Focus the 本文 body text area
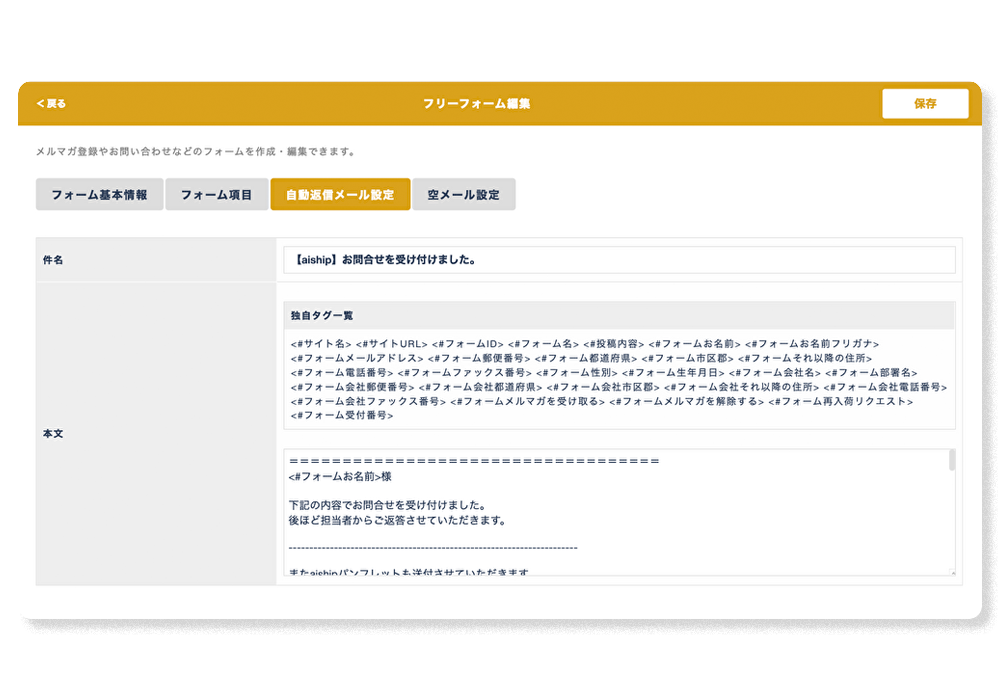 [x=615, y=520]
